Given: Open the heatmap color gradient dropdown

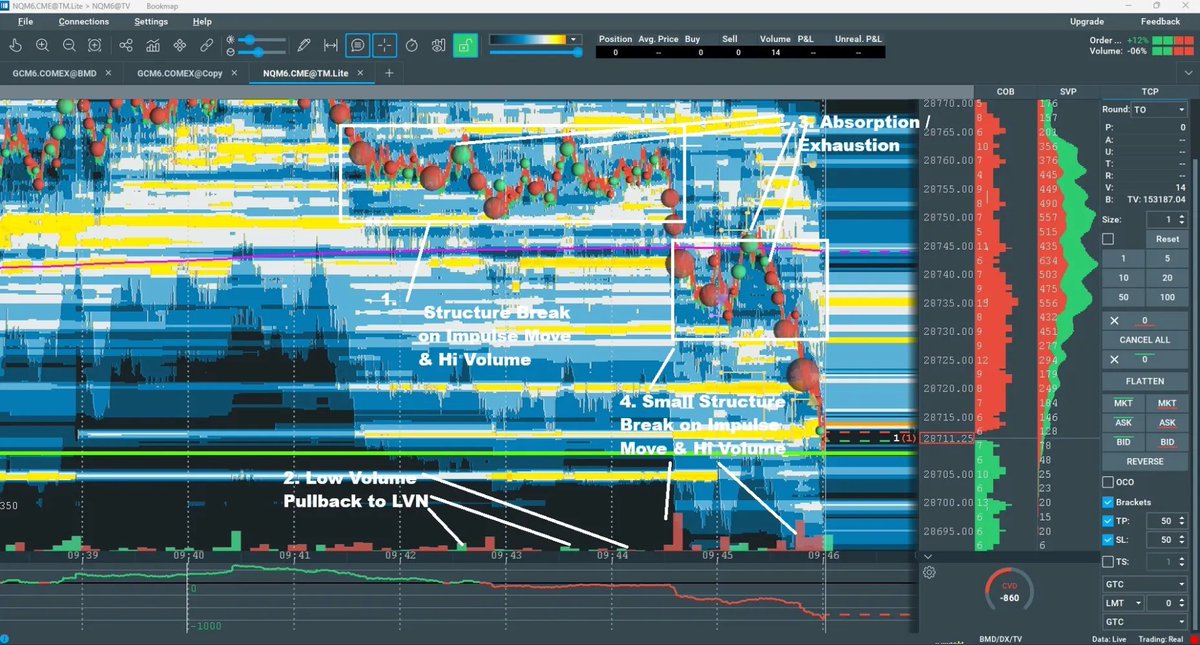Looking at the screenshot, I should tap(574, 40).
